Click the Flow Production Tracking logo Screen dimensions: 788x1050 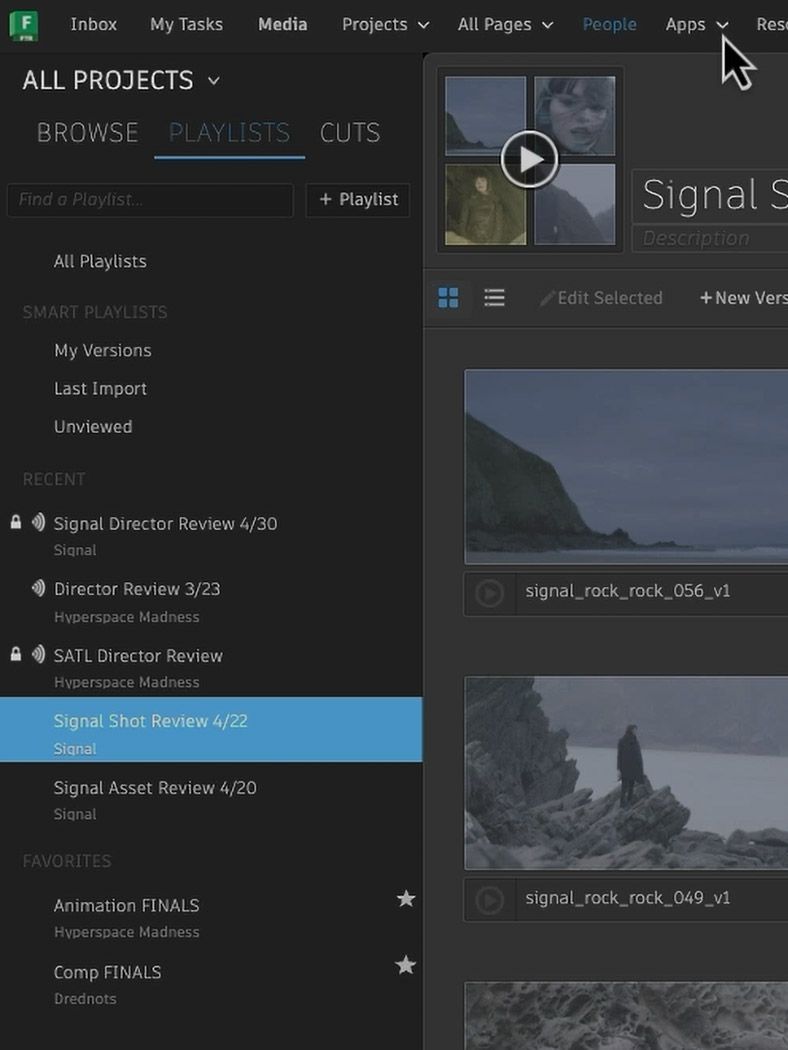click(23, 25)
